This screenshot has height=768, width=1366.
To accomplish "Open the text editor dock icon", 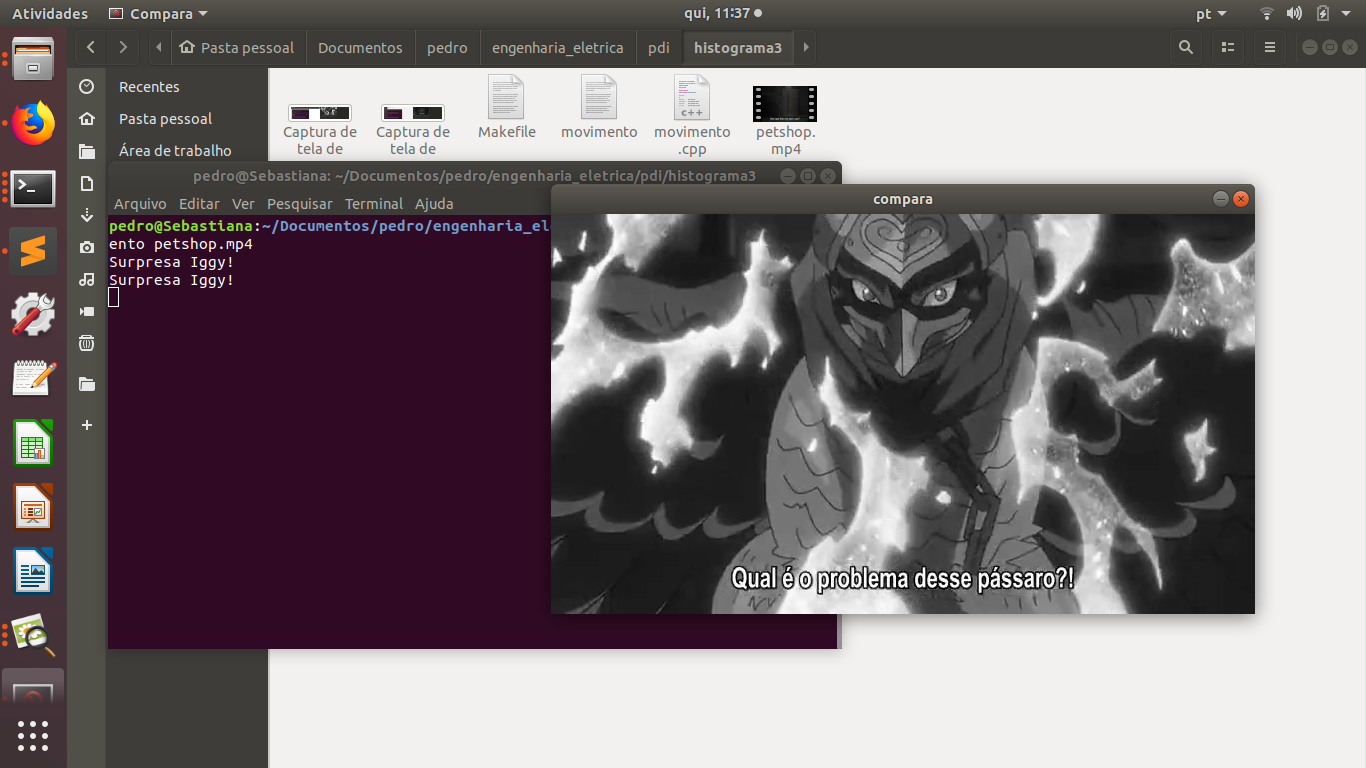I will pyautogui.click(x=33, y=379).
